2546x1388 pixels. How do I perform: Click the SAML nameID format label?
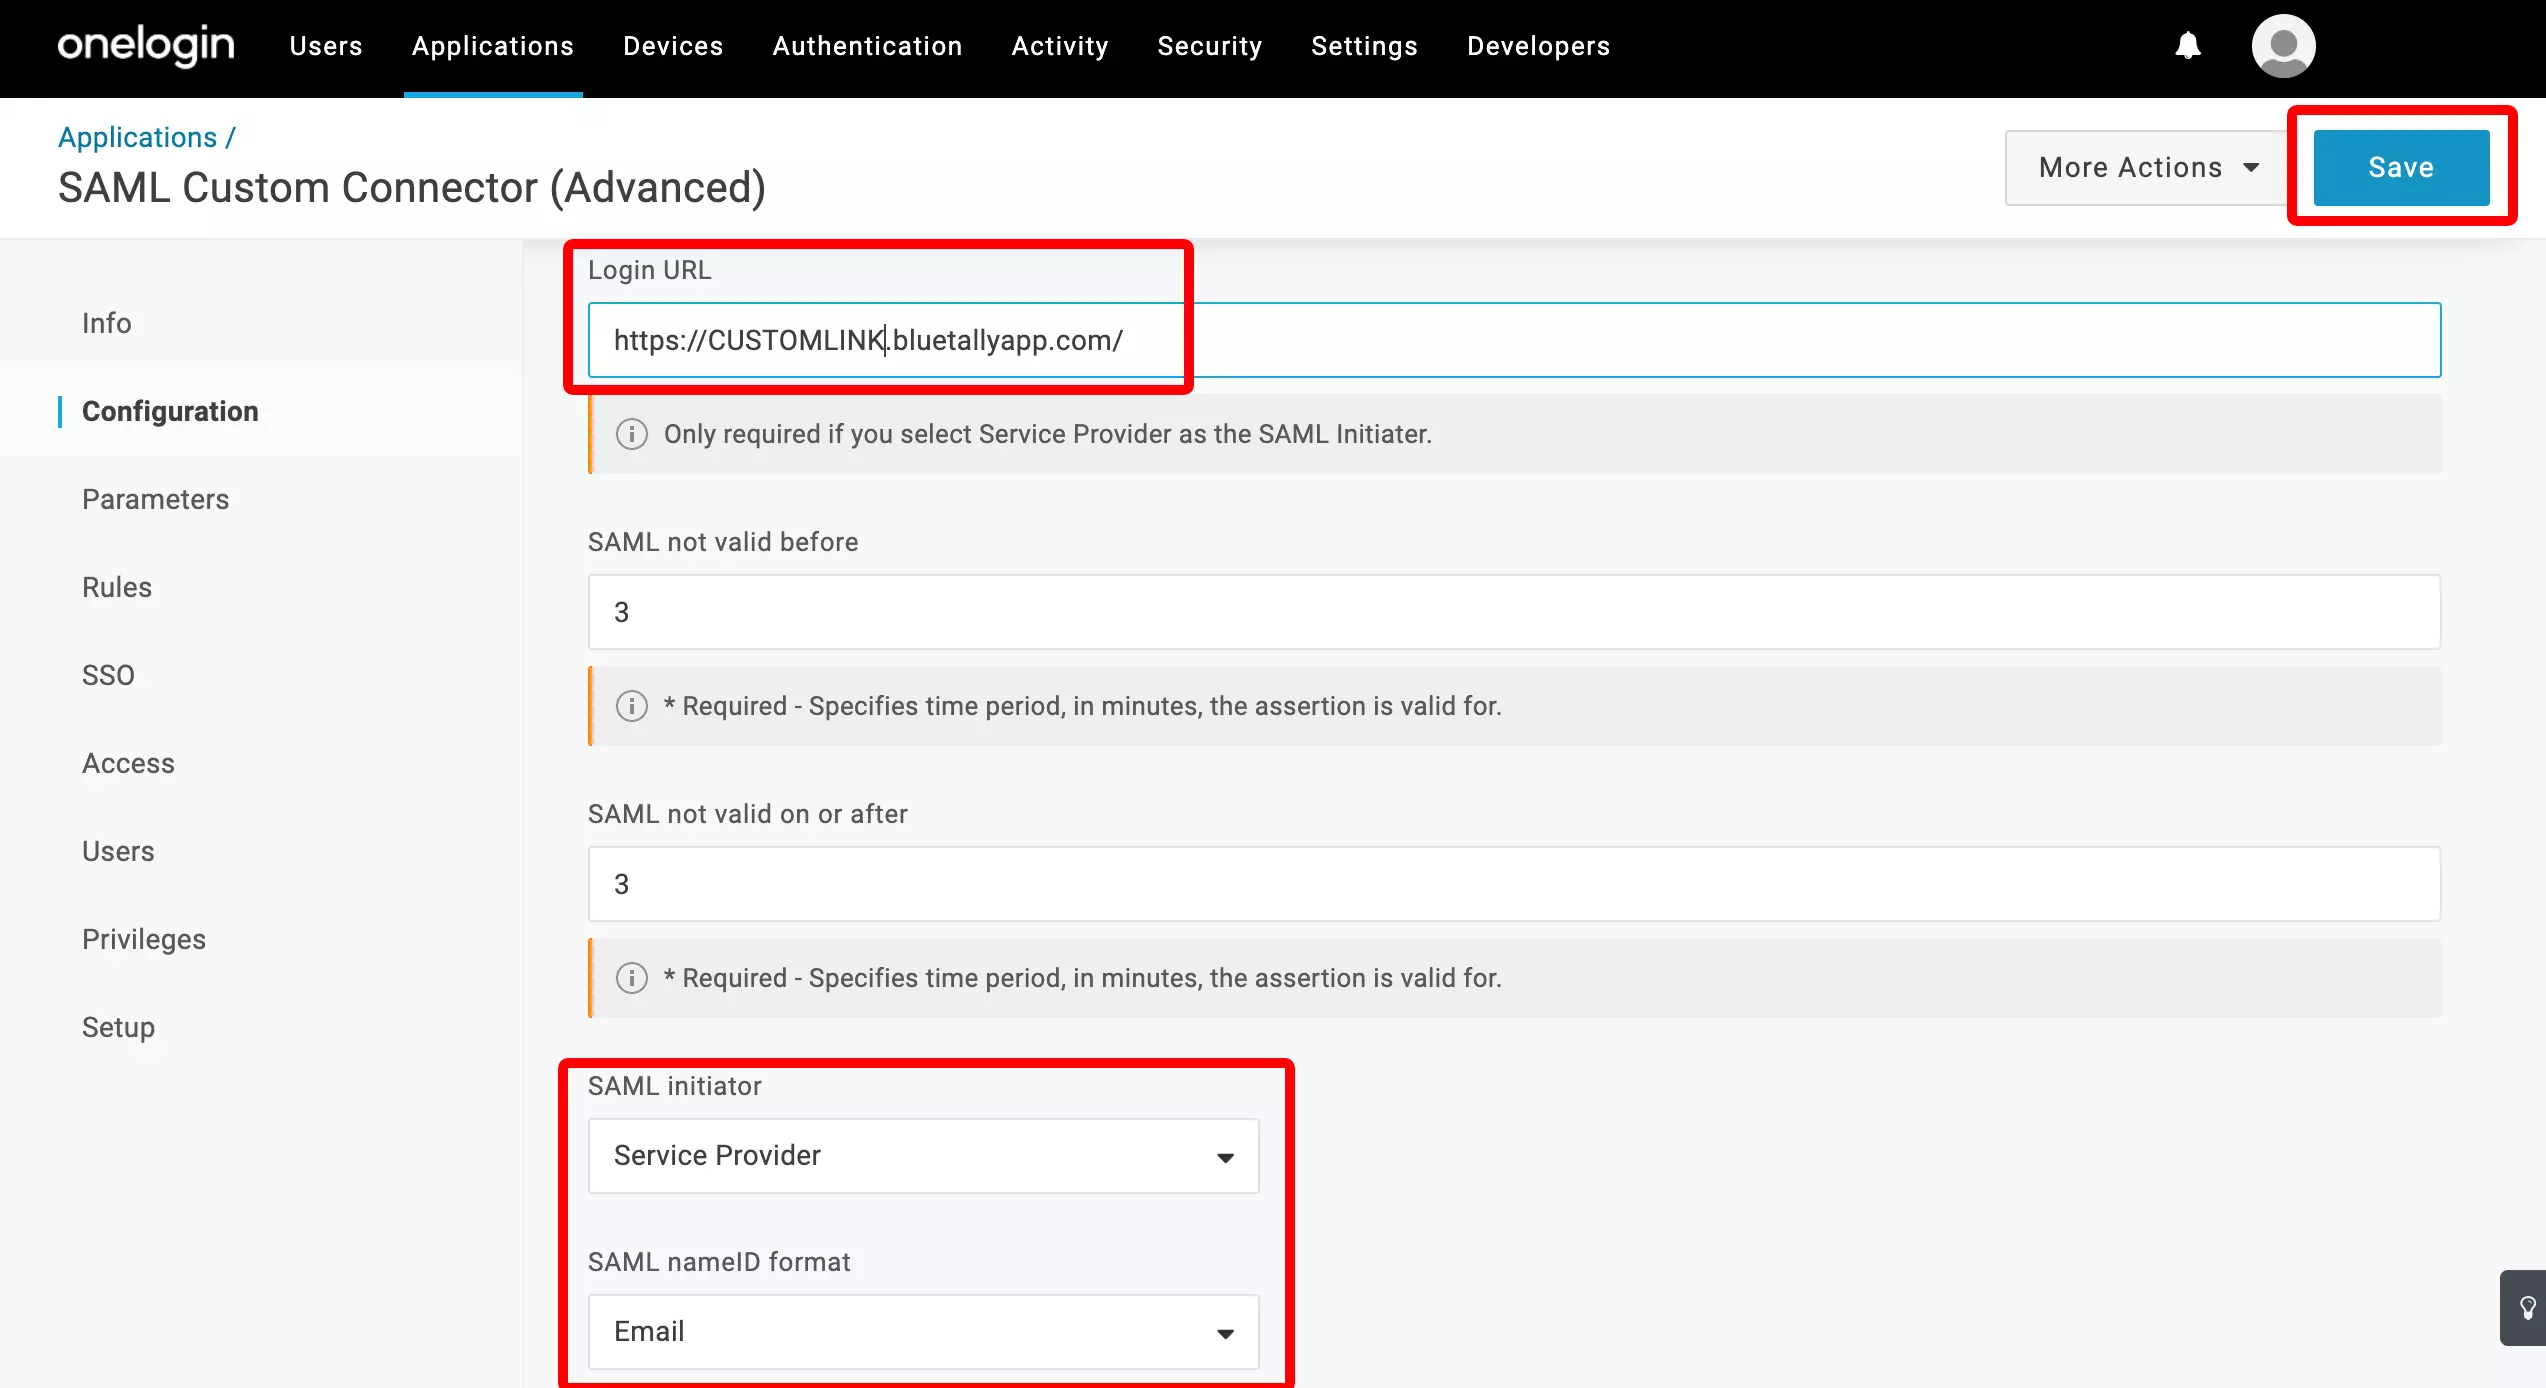[719, 1262]
